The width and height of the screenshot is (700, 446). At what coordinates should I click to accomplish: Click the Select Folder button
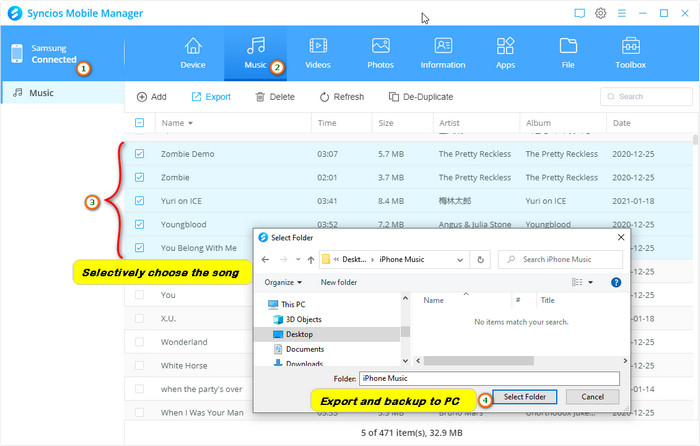(525, 397)
